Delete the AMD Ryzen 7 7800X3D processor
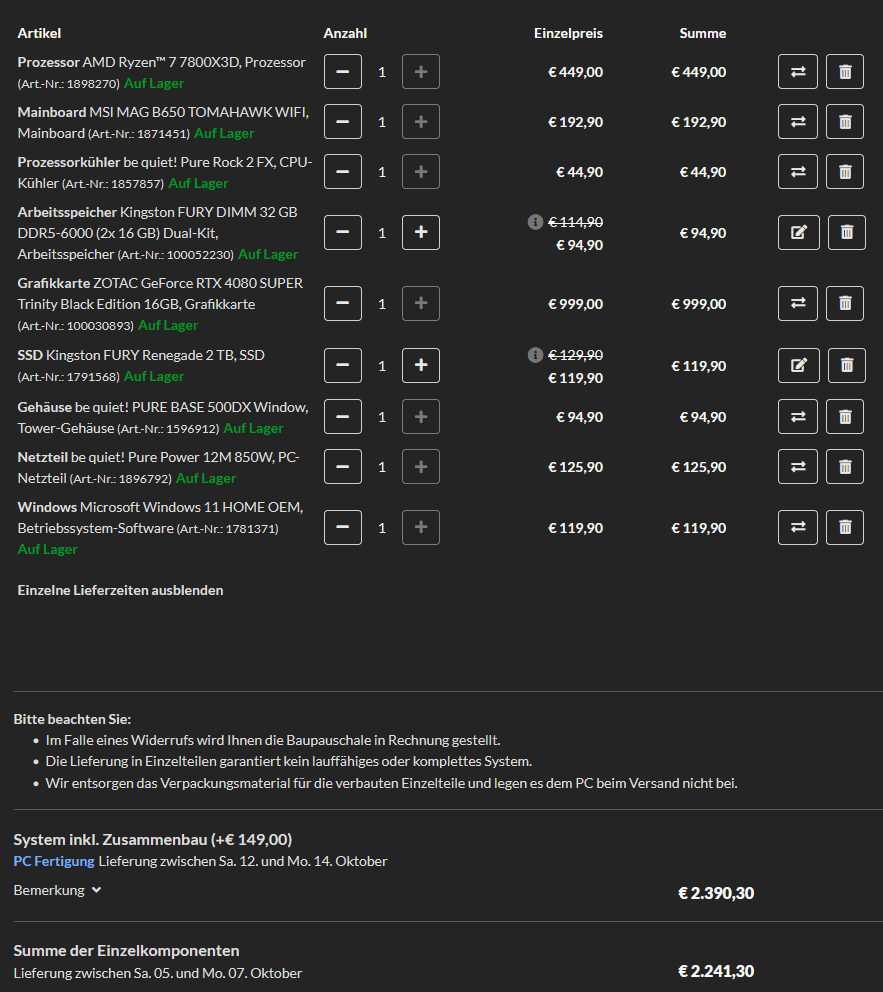The image size is (883, 992). point(845,71)
